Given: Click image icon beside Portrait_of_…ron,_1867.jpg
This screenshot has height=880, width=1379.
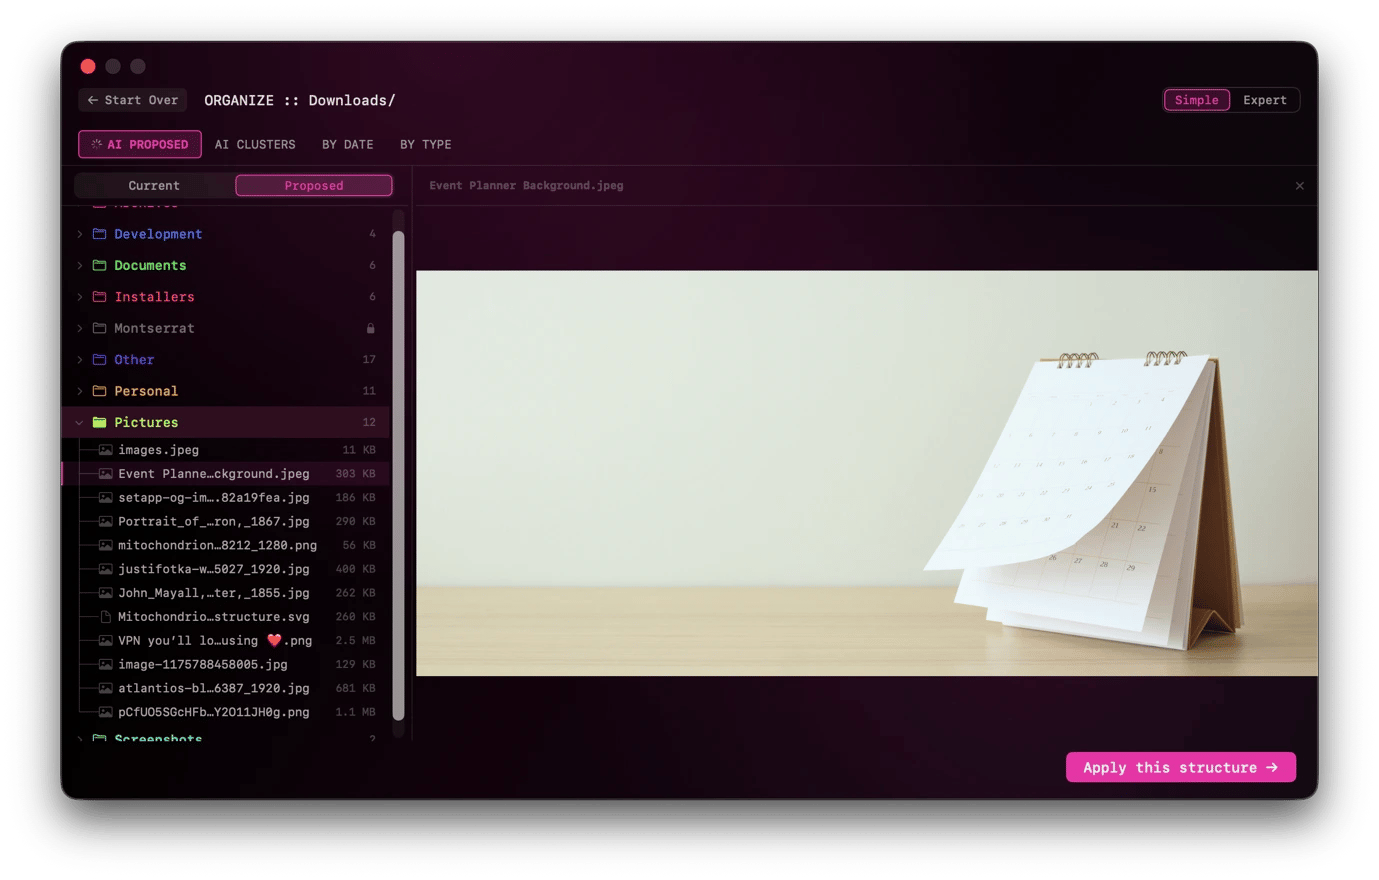Looking at the screenshot, I should tap(105, 521).
